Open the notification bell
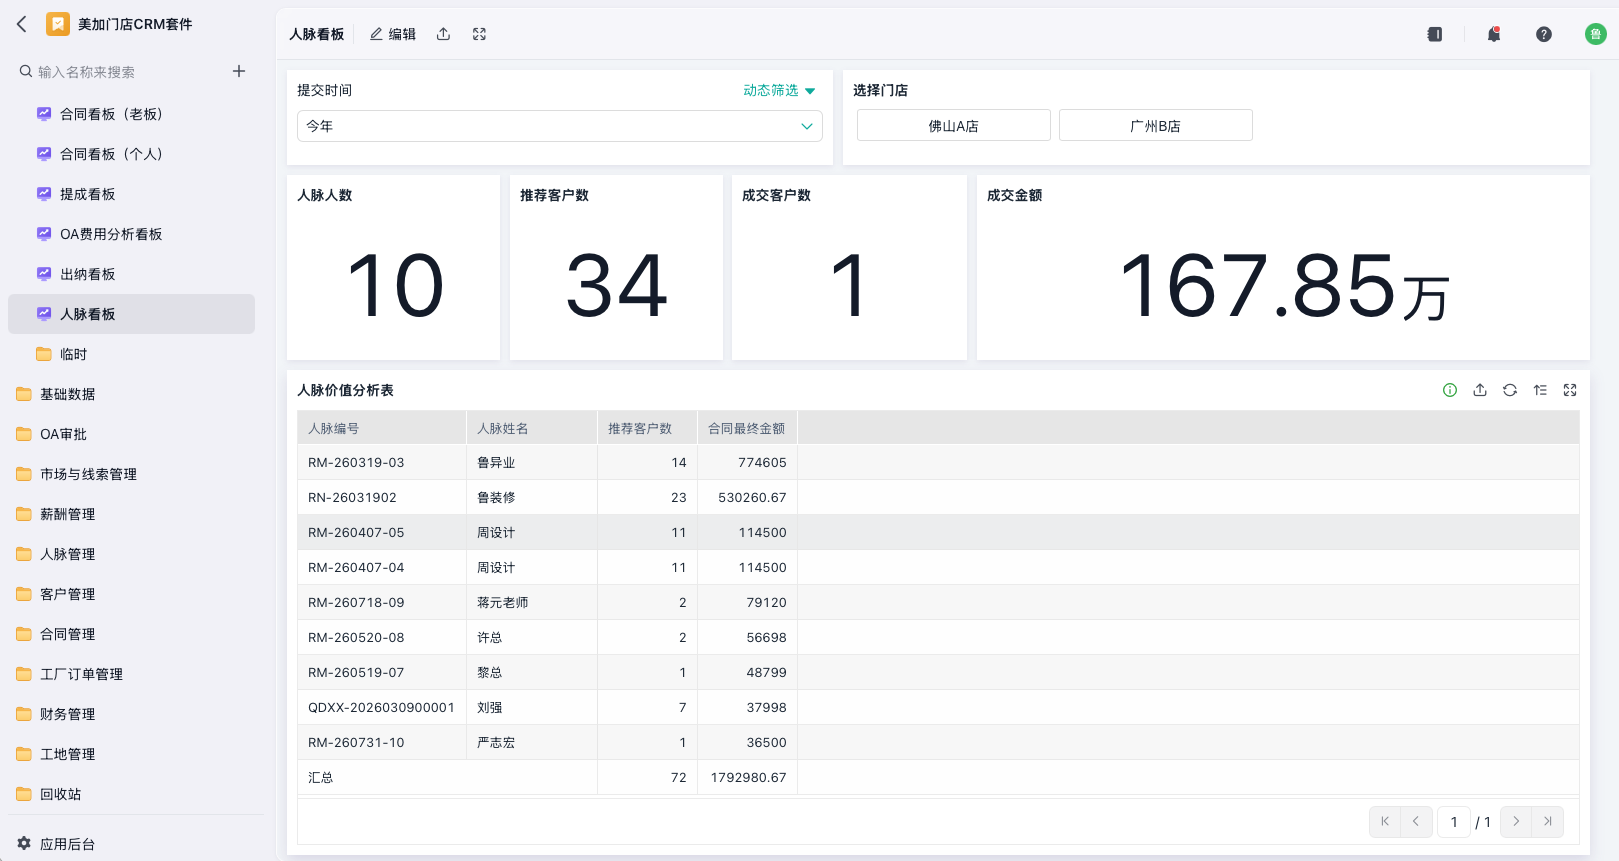This screenshot has height=861, width=1619. (x=1494, y=34)
